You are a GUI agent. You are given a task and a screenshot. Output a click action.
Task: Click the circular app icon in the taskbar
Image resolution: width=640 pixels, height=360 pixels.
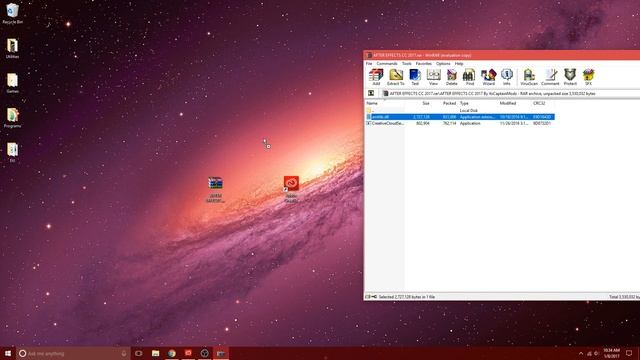[204, 353]
